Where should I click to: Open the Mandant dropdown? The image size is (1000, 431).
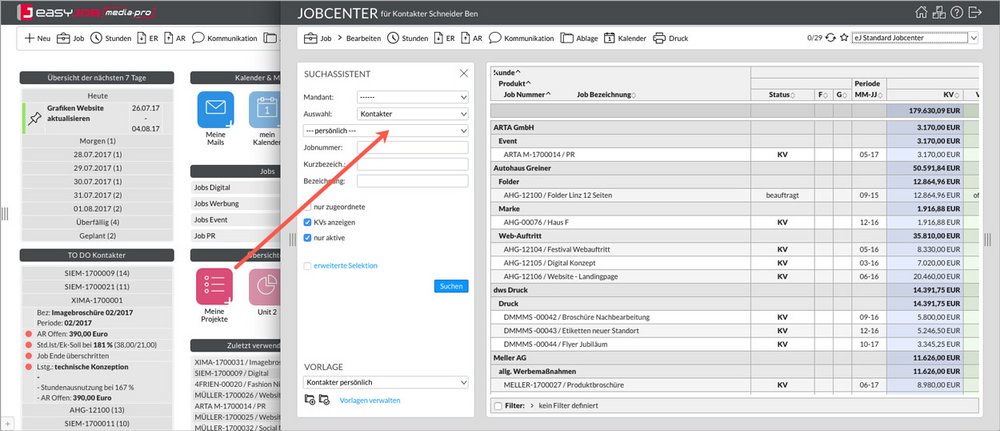pos(412,97)
